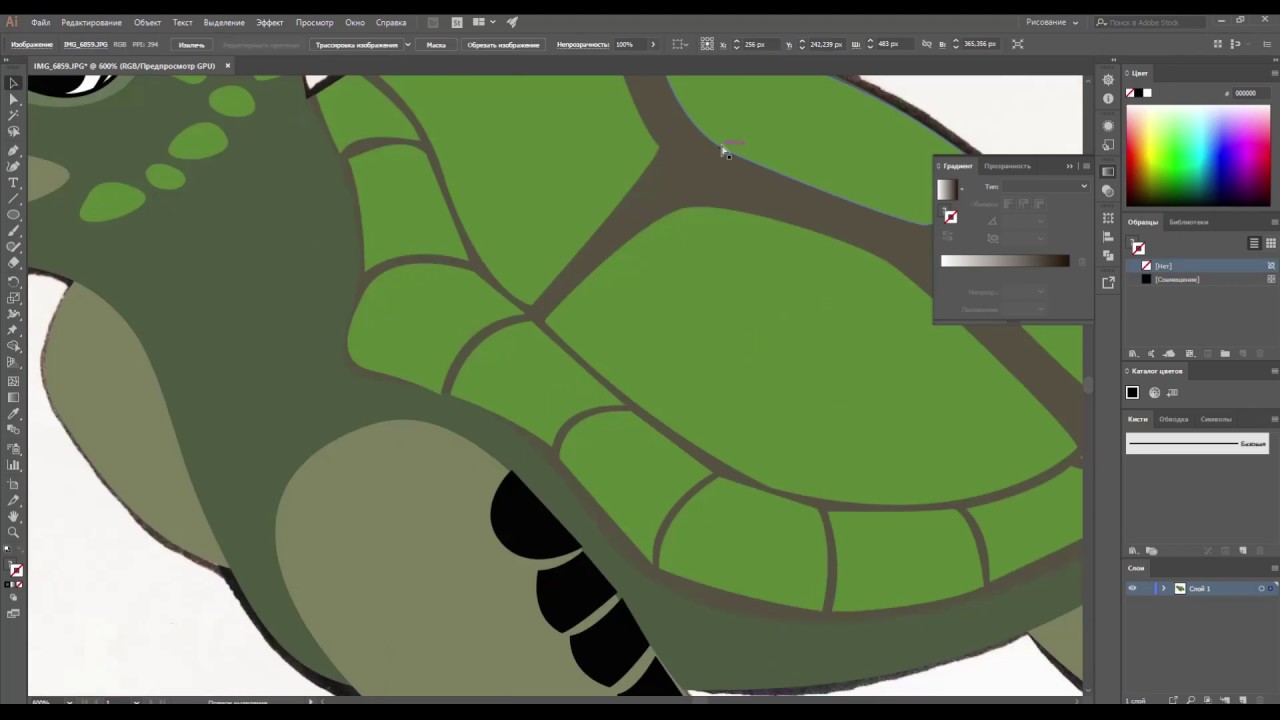Viewport: 1280px width, 720px height.
Task: Select the Hand tool
Action: point(13,516)
